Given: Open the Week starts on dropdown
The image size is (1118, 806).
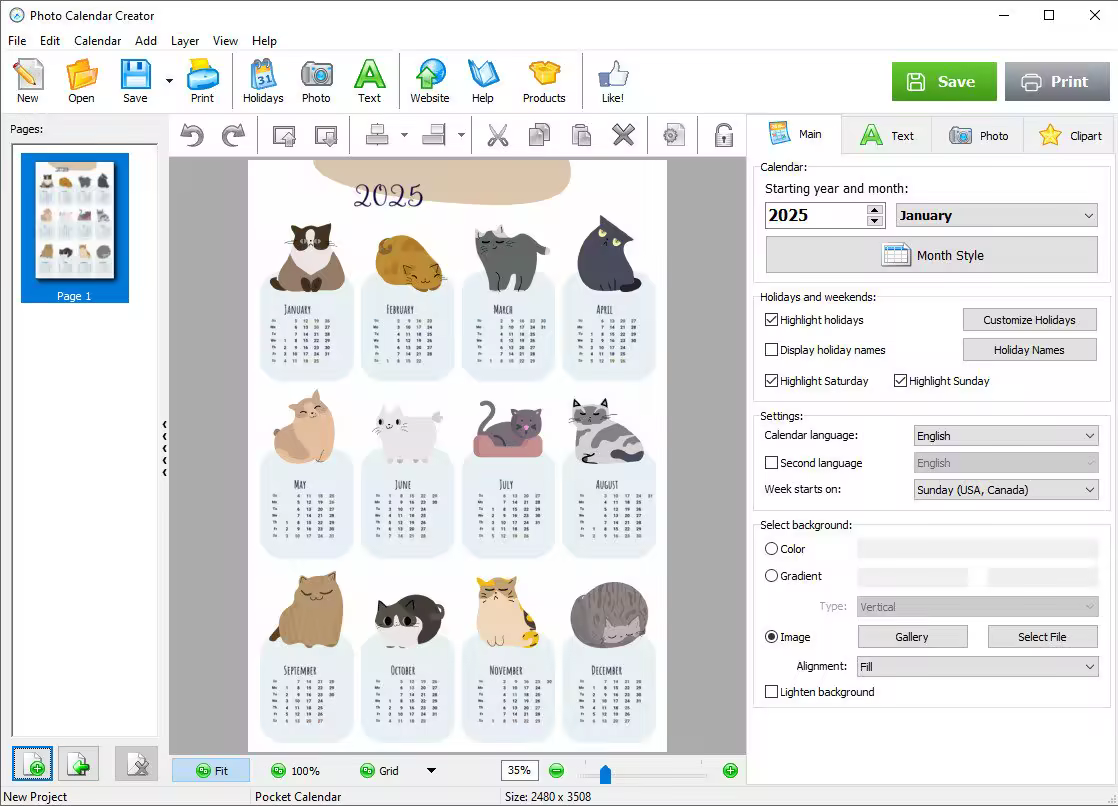Looking at the screenshot, I should point(1006,490).
